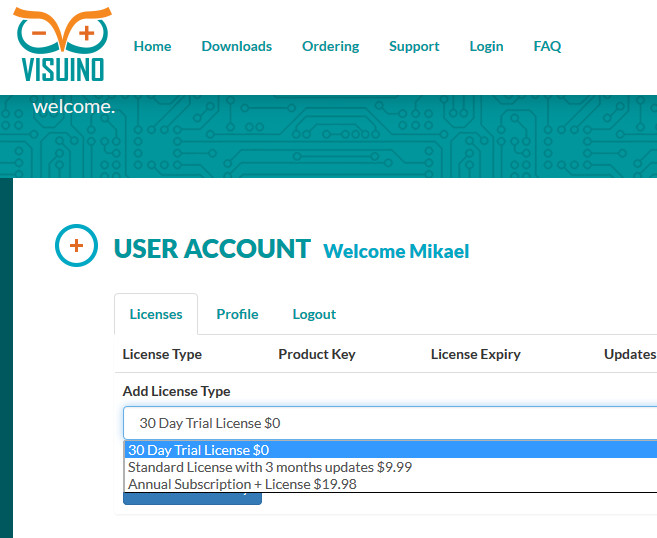Image resolution: width=657 pixels, height=538 pixels.
Task: Click the blue button below the dropdown list
Action: tap(192, 499)
